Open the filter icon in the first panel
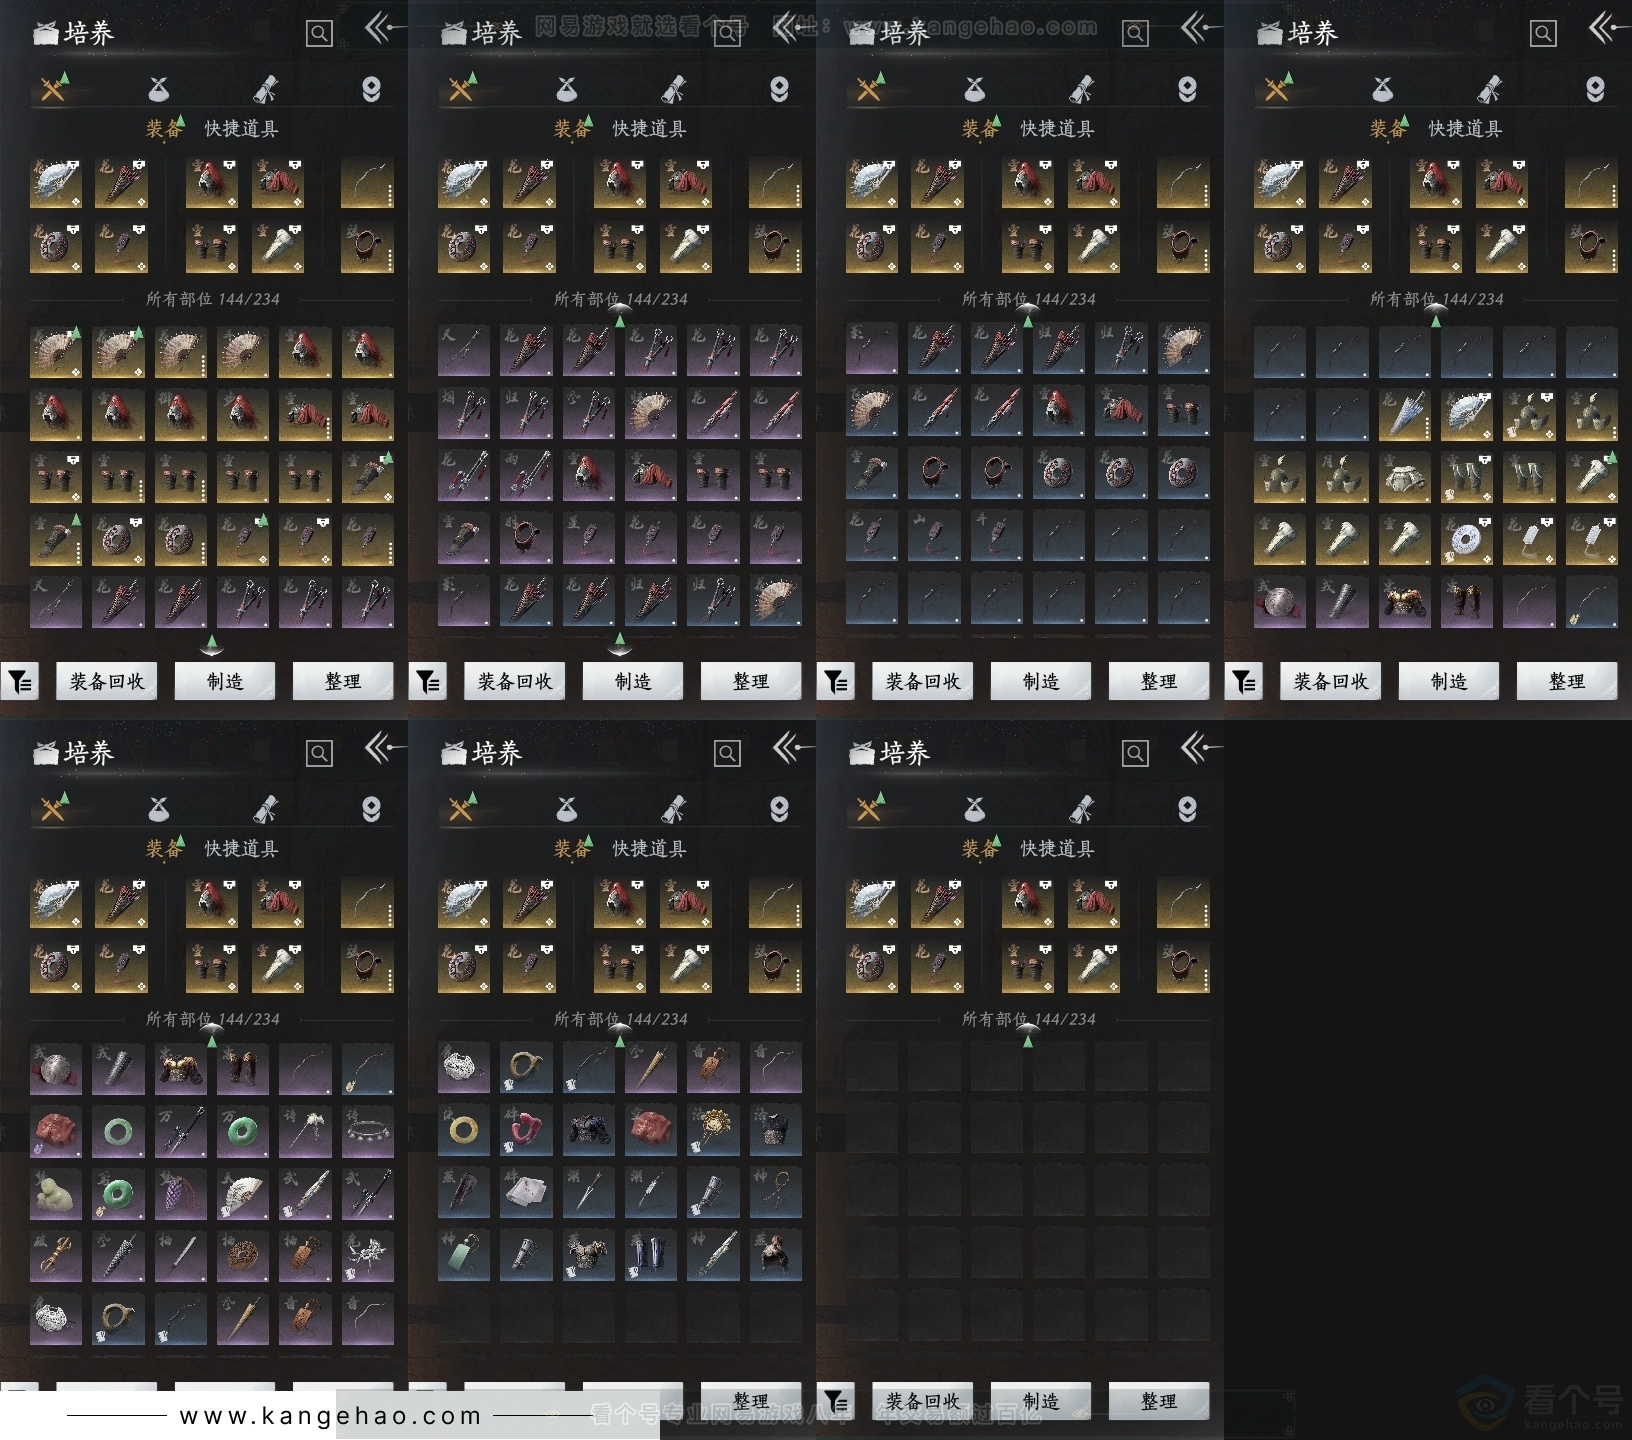The width and height of the screenshot is (1632, 1440). click(x=20, y=682)
